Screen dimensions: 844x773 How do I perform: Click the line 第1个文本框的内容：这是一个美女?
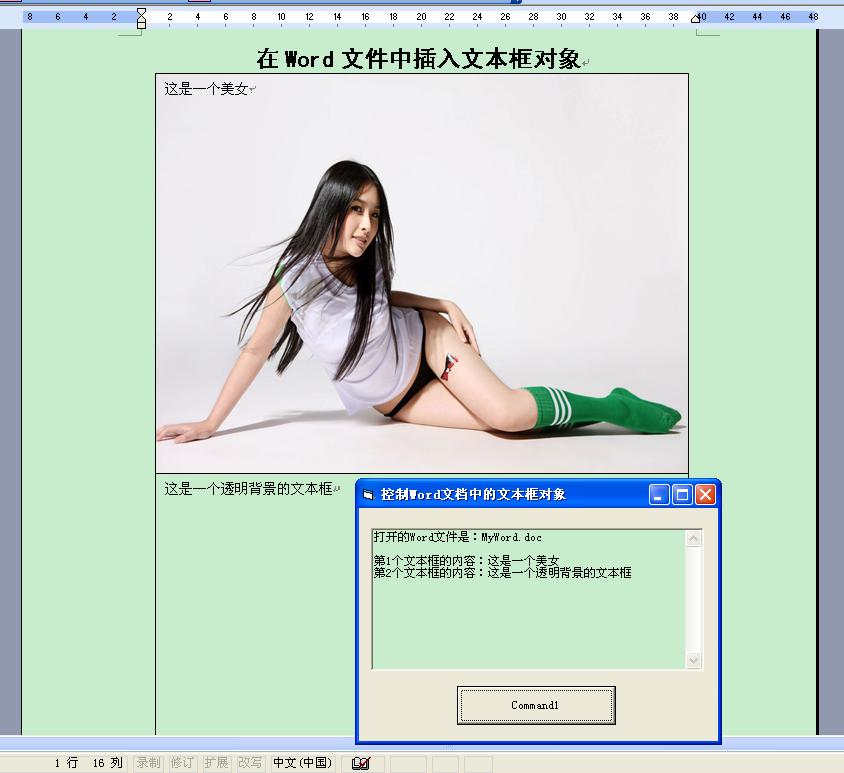466,561
